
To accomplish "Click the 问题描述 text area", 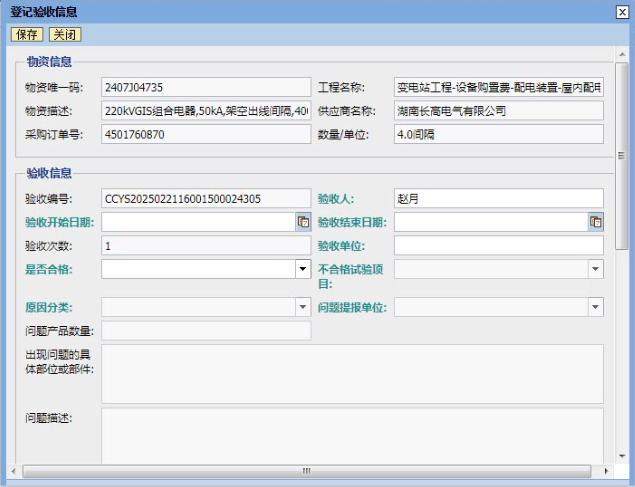I will (352, 435).
